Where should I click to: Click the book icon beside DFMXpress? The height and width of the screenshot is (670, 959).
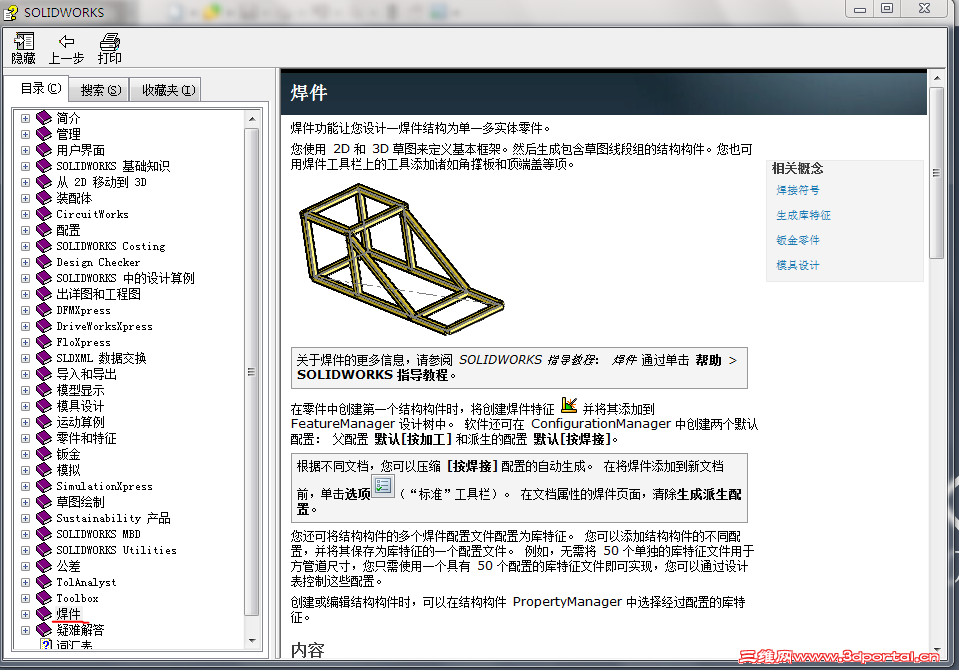click(x=44, y=310)
